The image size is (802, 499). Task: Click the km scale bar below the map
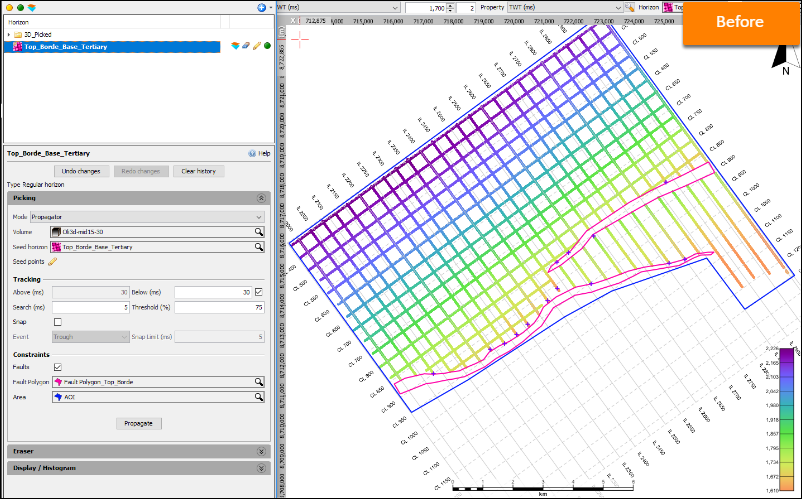(x=543, y=488)
